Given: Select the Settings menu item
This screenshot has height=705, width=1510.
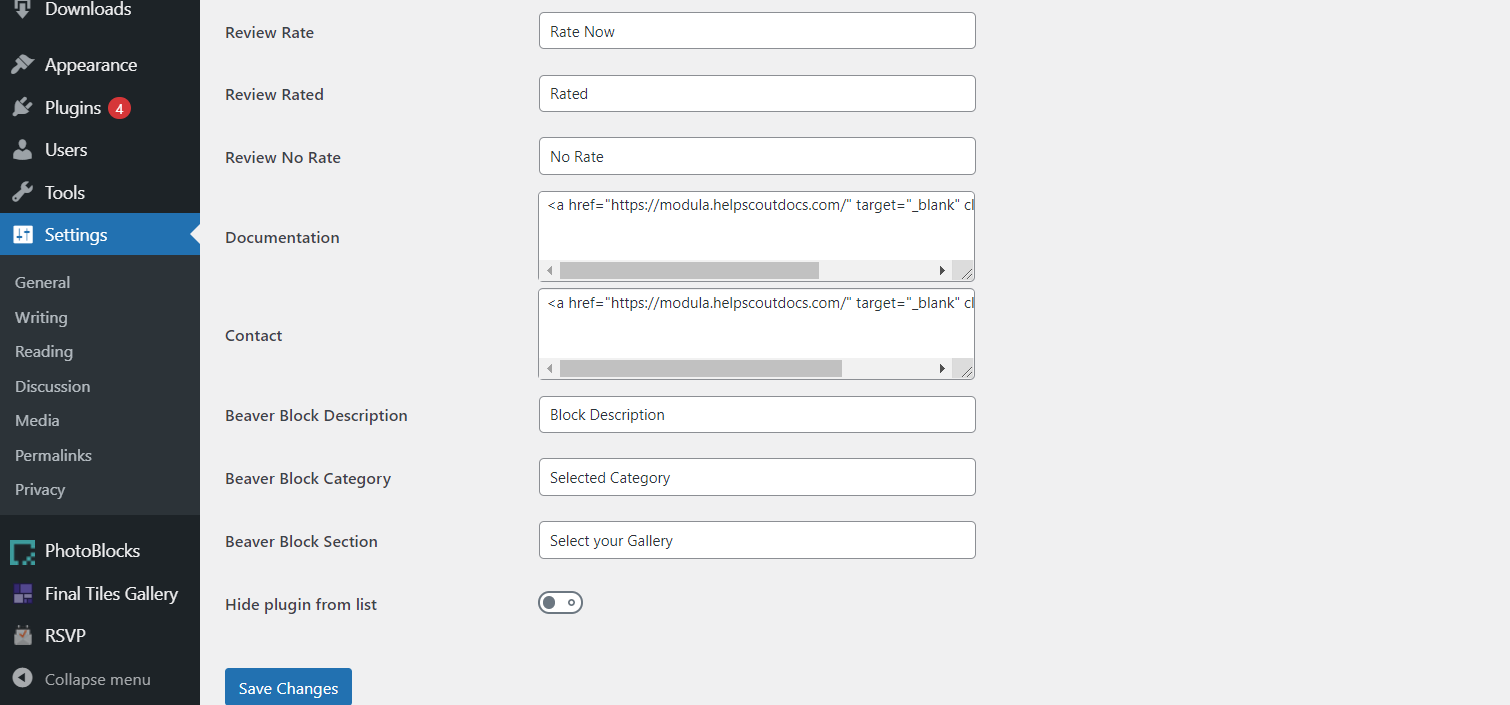Looking at the screenshot, I should (x=100, y=235).
